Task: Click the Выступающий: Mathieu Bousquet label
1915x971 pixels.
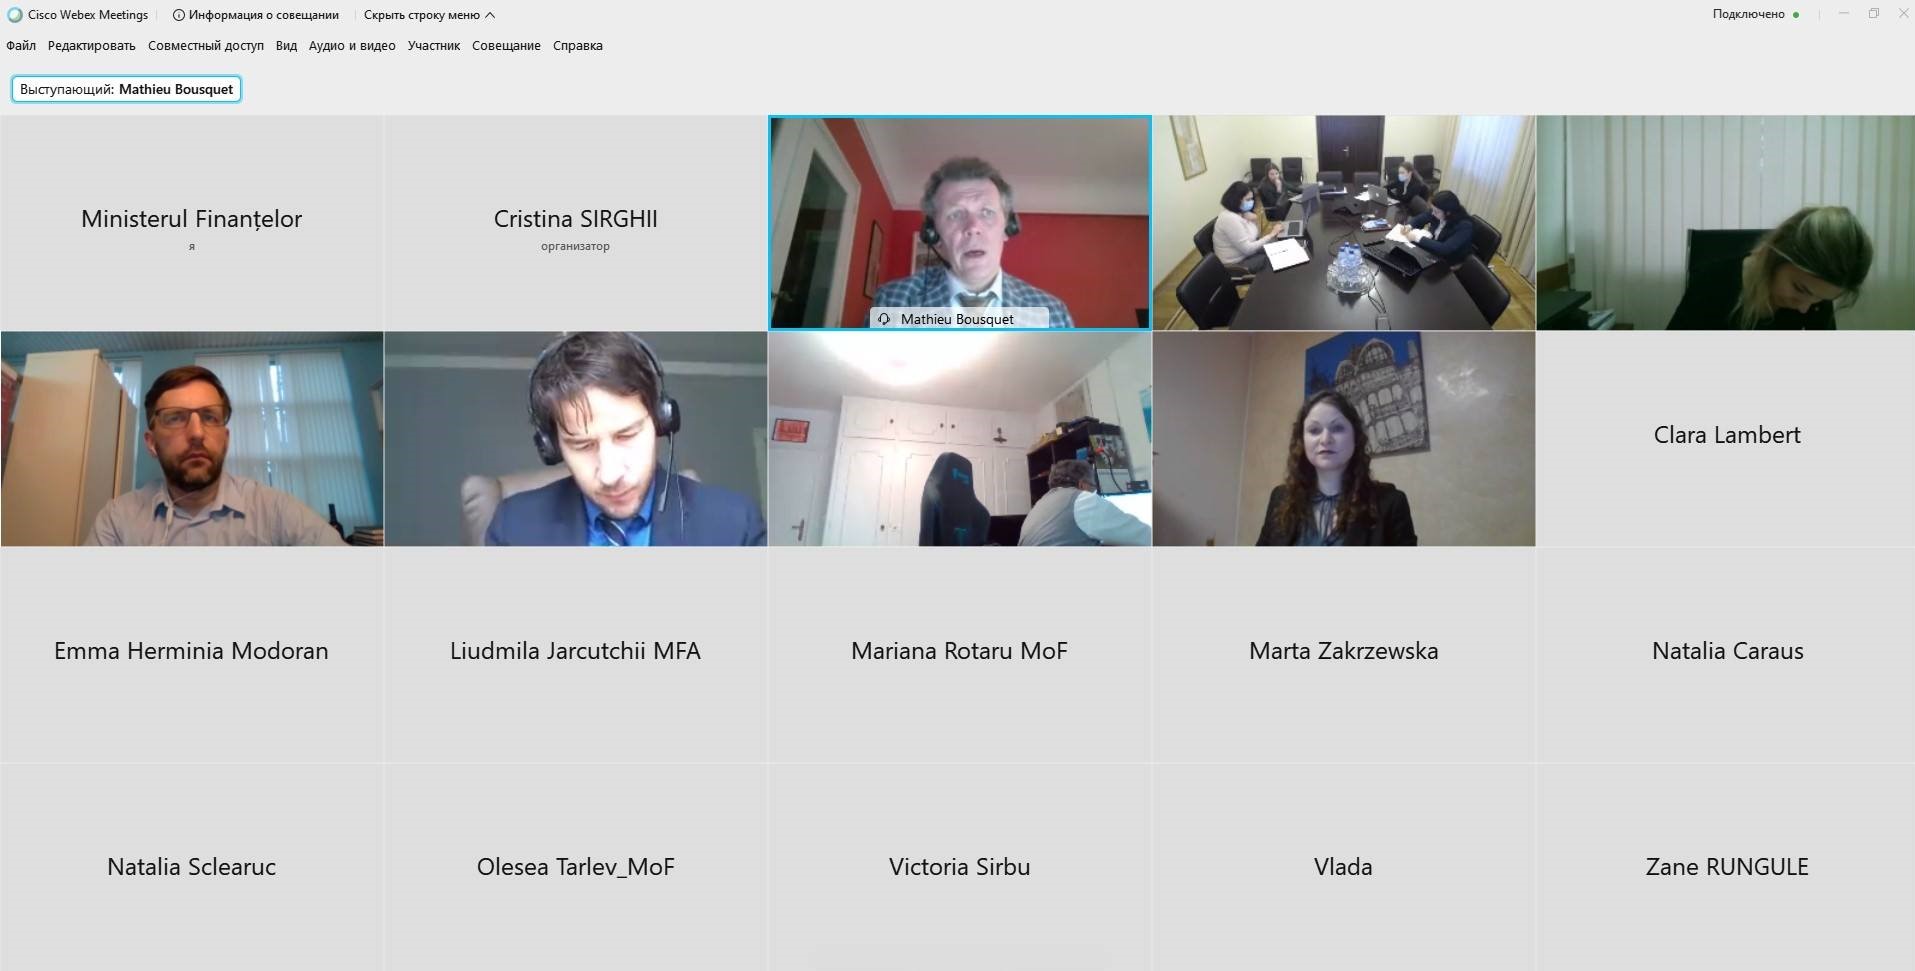Action: 126,89
